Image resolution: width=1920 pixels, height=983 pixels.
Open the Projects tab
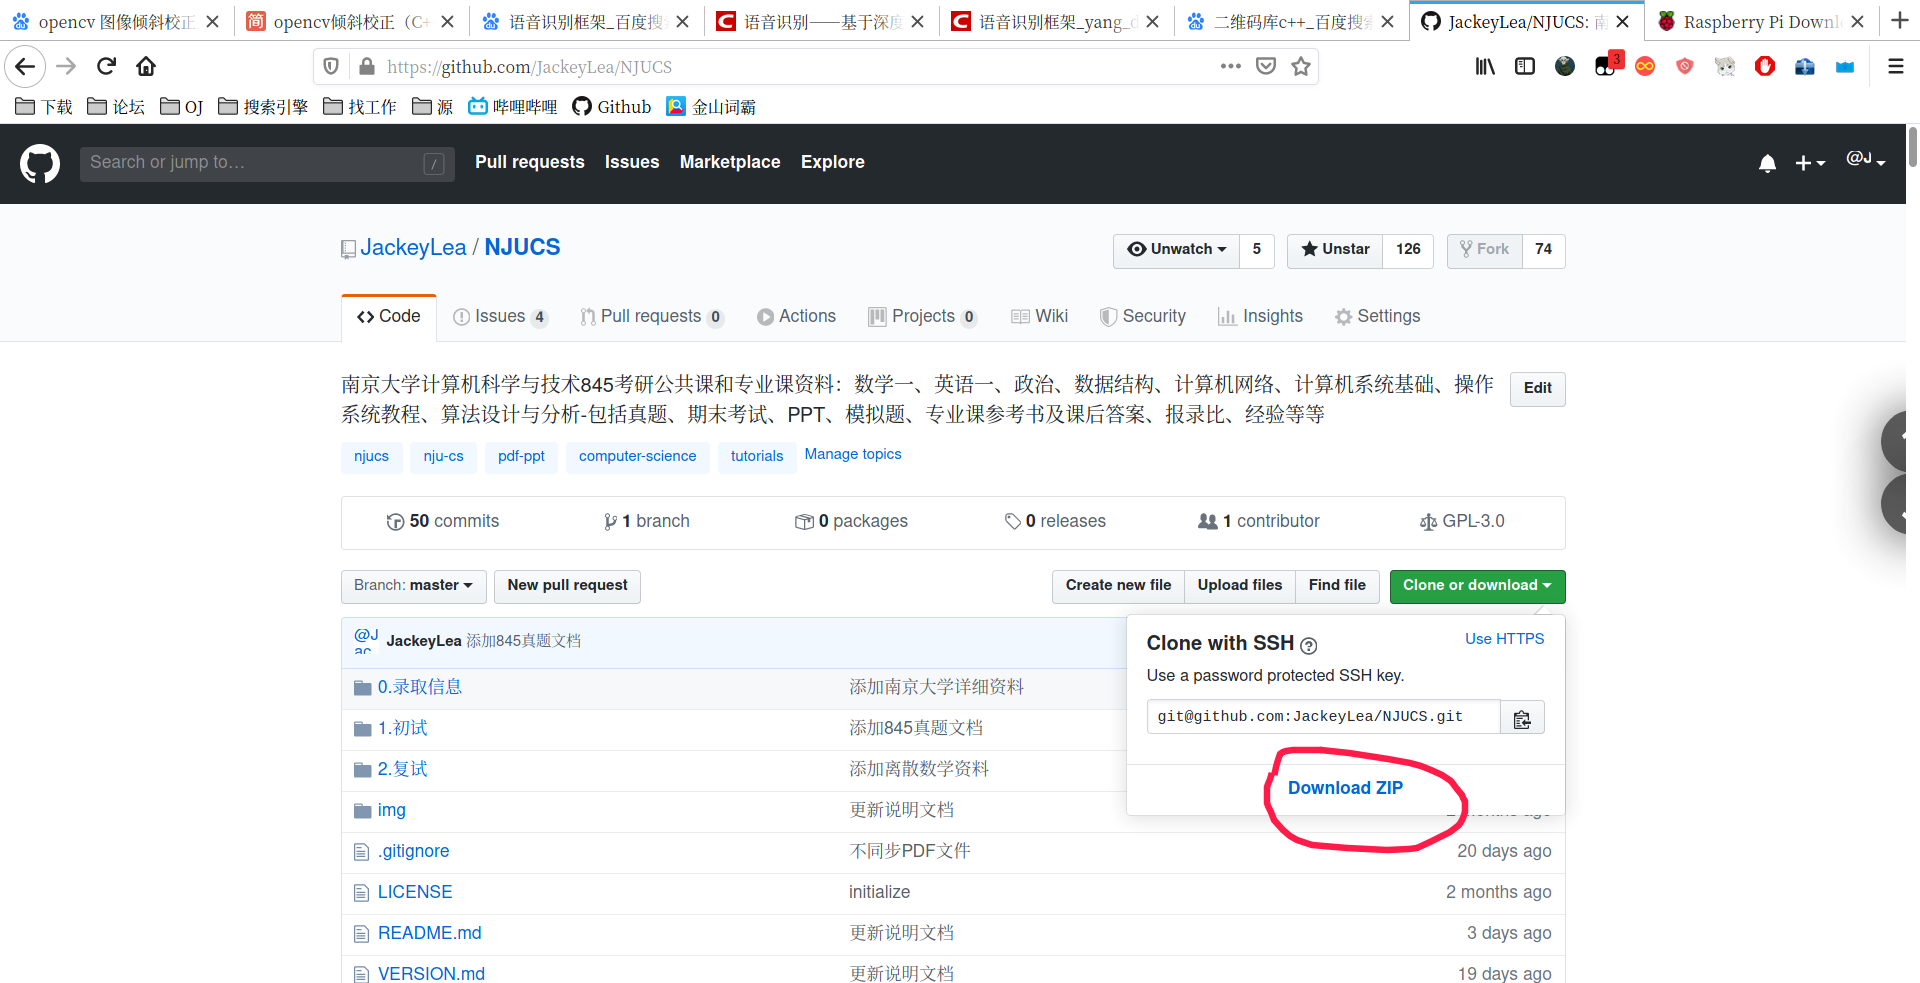coord(922,317)
